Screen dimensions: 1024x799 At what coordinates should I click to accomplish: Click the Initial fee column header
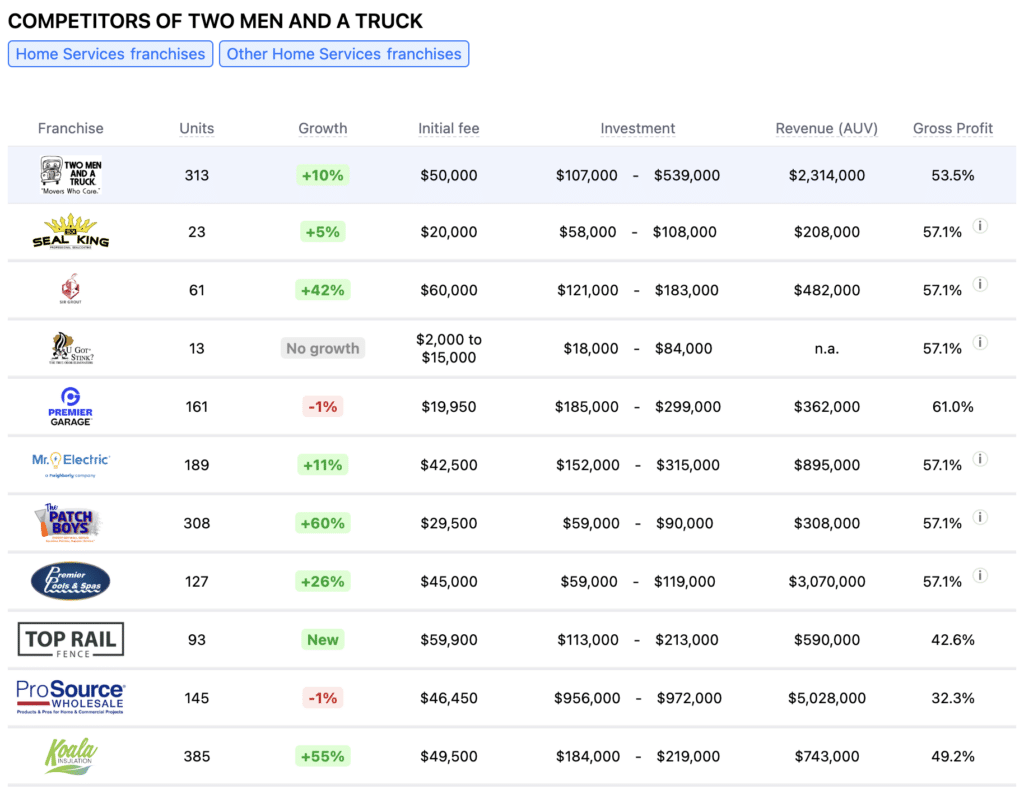449,128
